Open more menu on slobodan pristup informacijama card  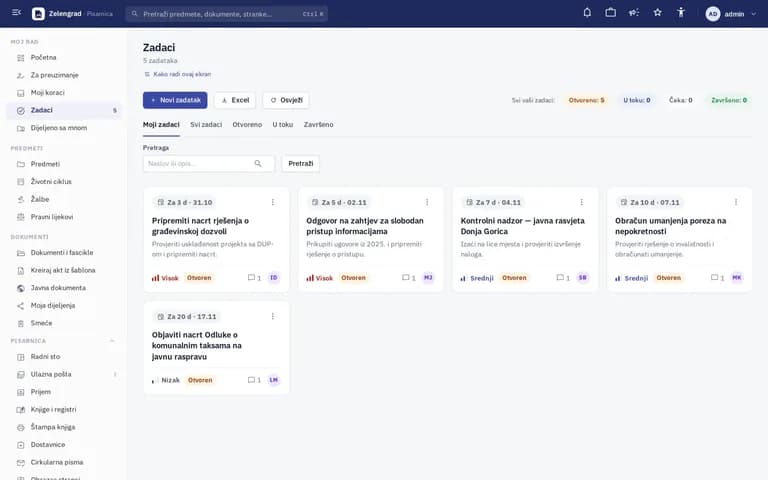427,202
